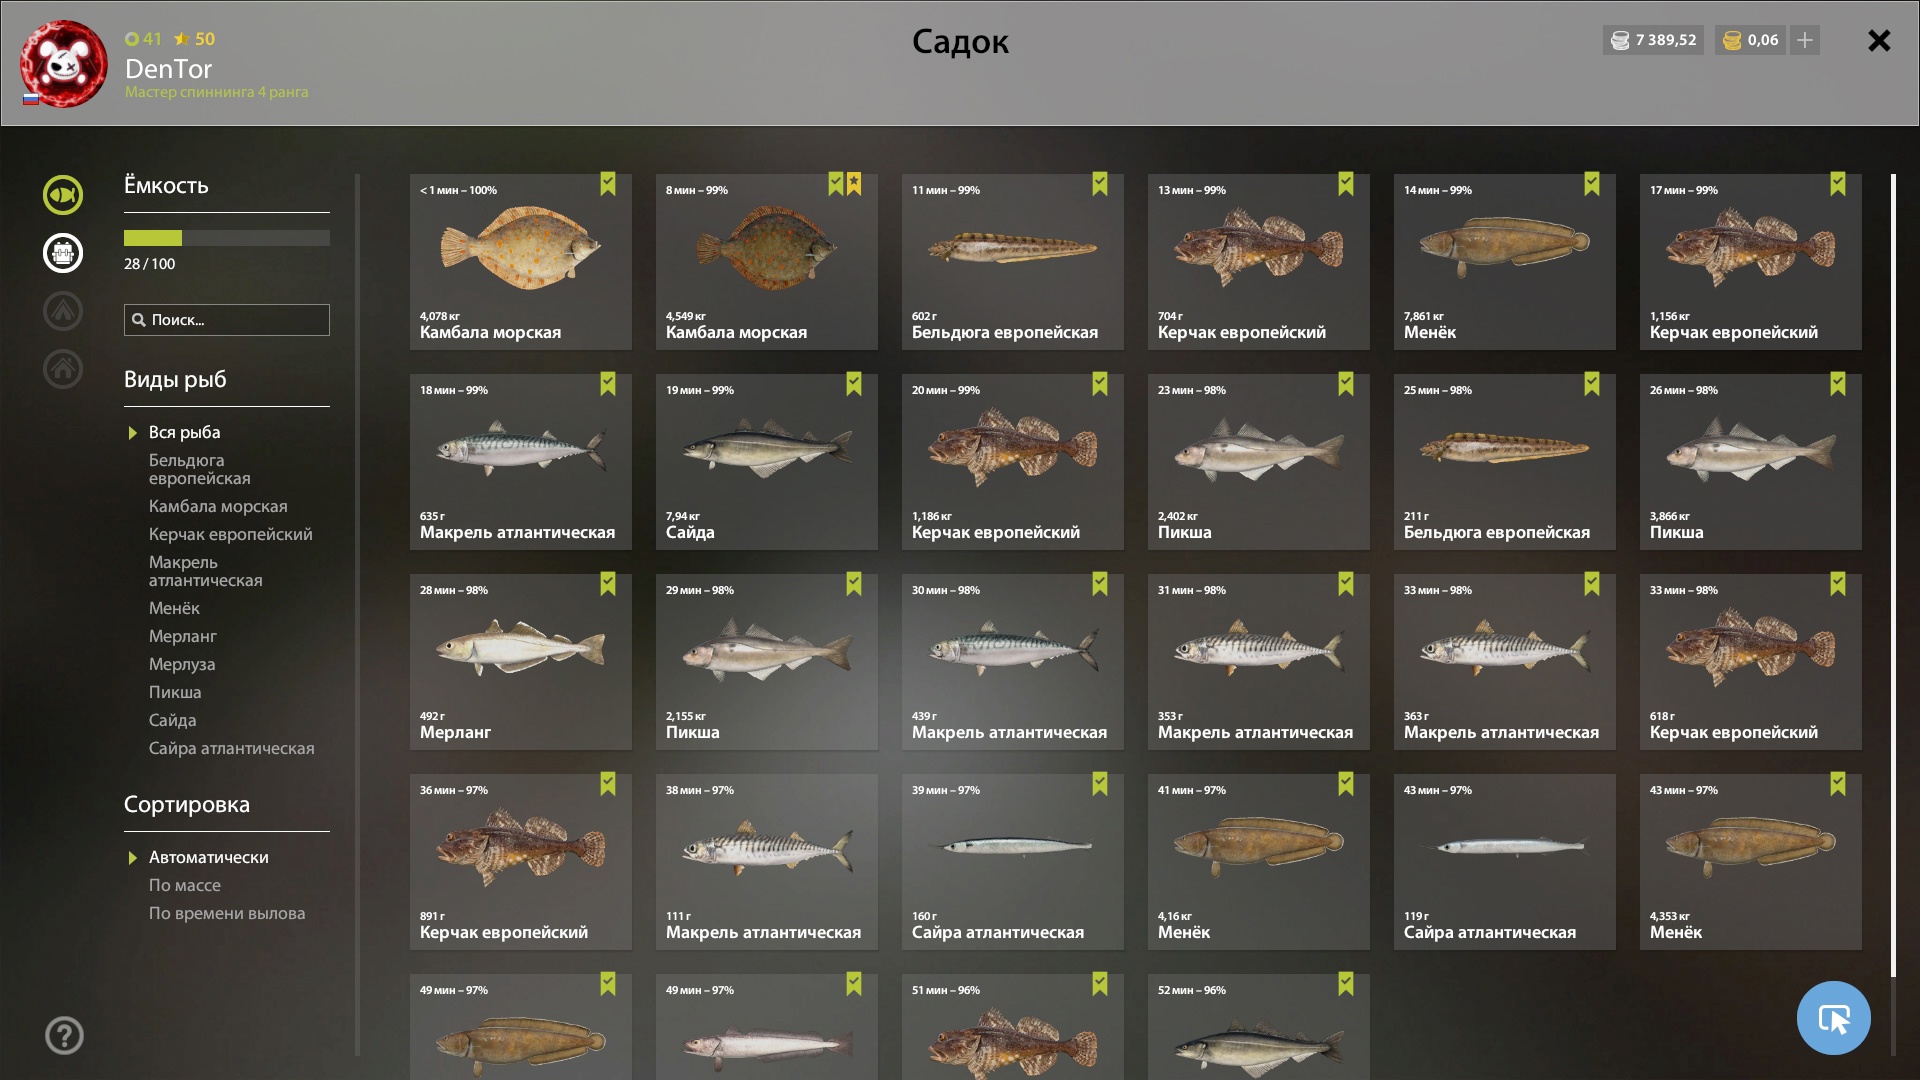Toggle bookmark on 160 г Сайра атлантическая

pyautogui.click(x=1100, y=784)
